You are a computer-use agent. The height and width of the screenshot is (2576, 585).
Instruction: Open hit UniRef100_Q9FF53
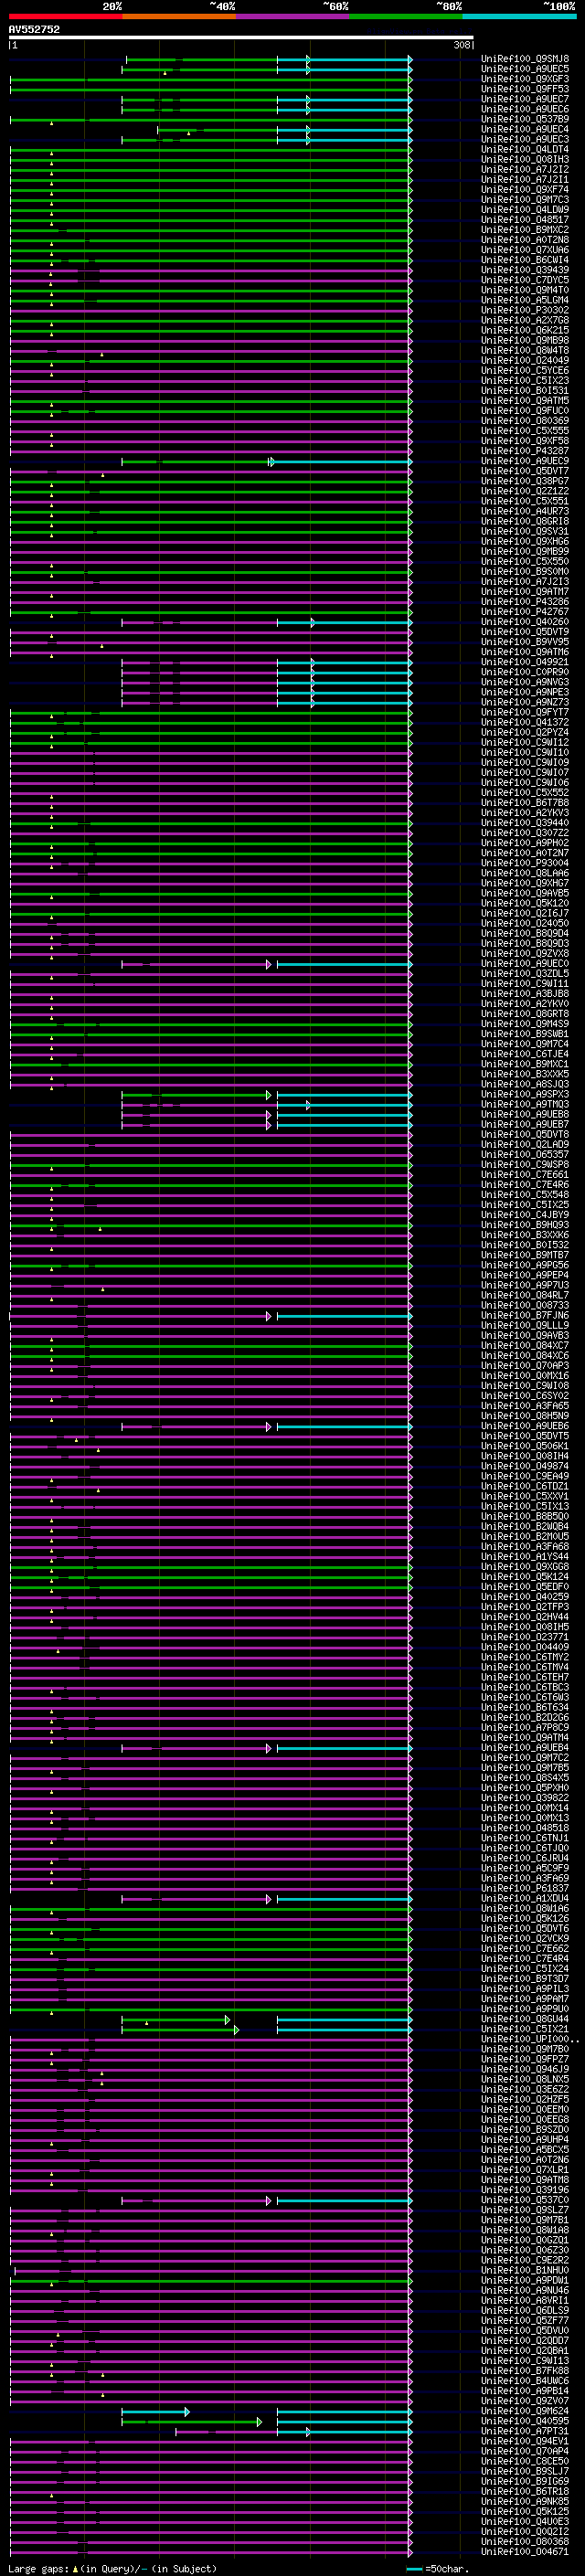(525, 89)
